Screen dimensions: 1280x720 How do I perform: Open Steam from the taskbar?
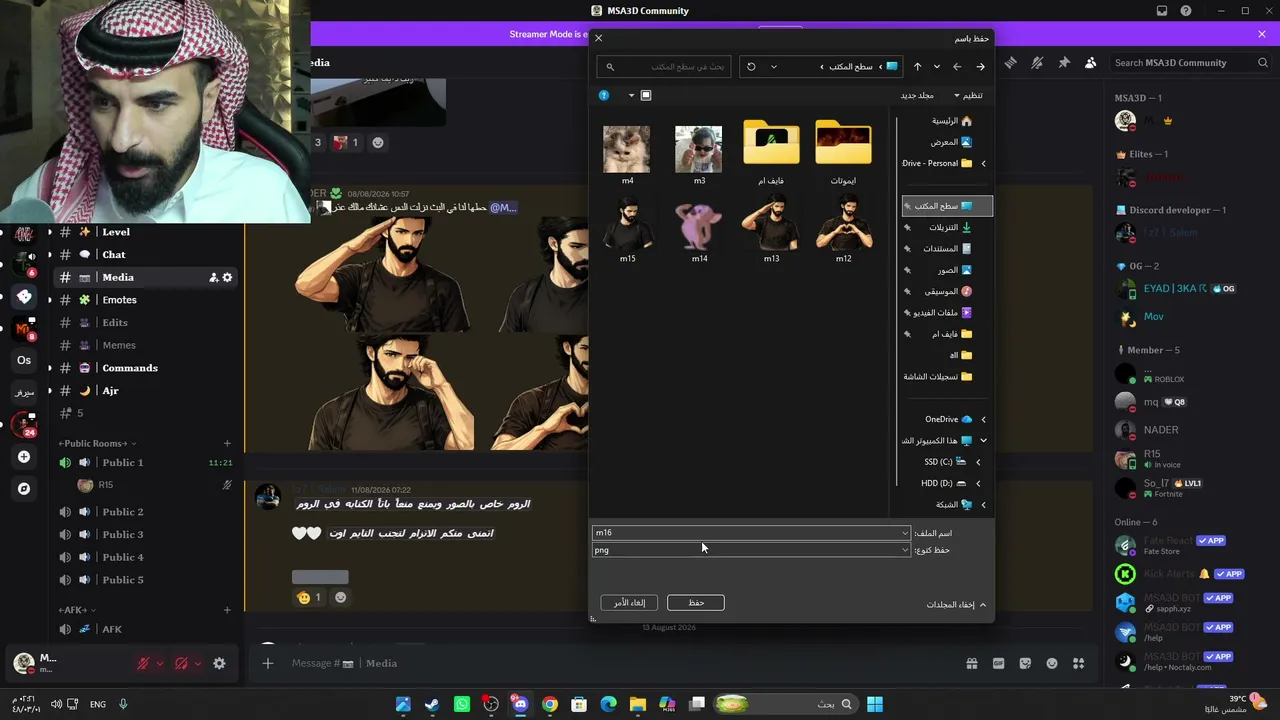click(432, 704)
